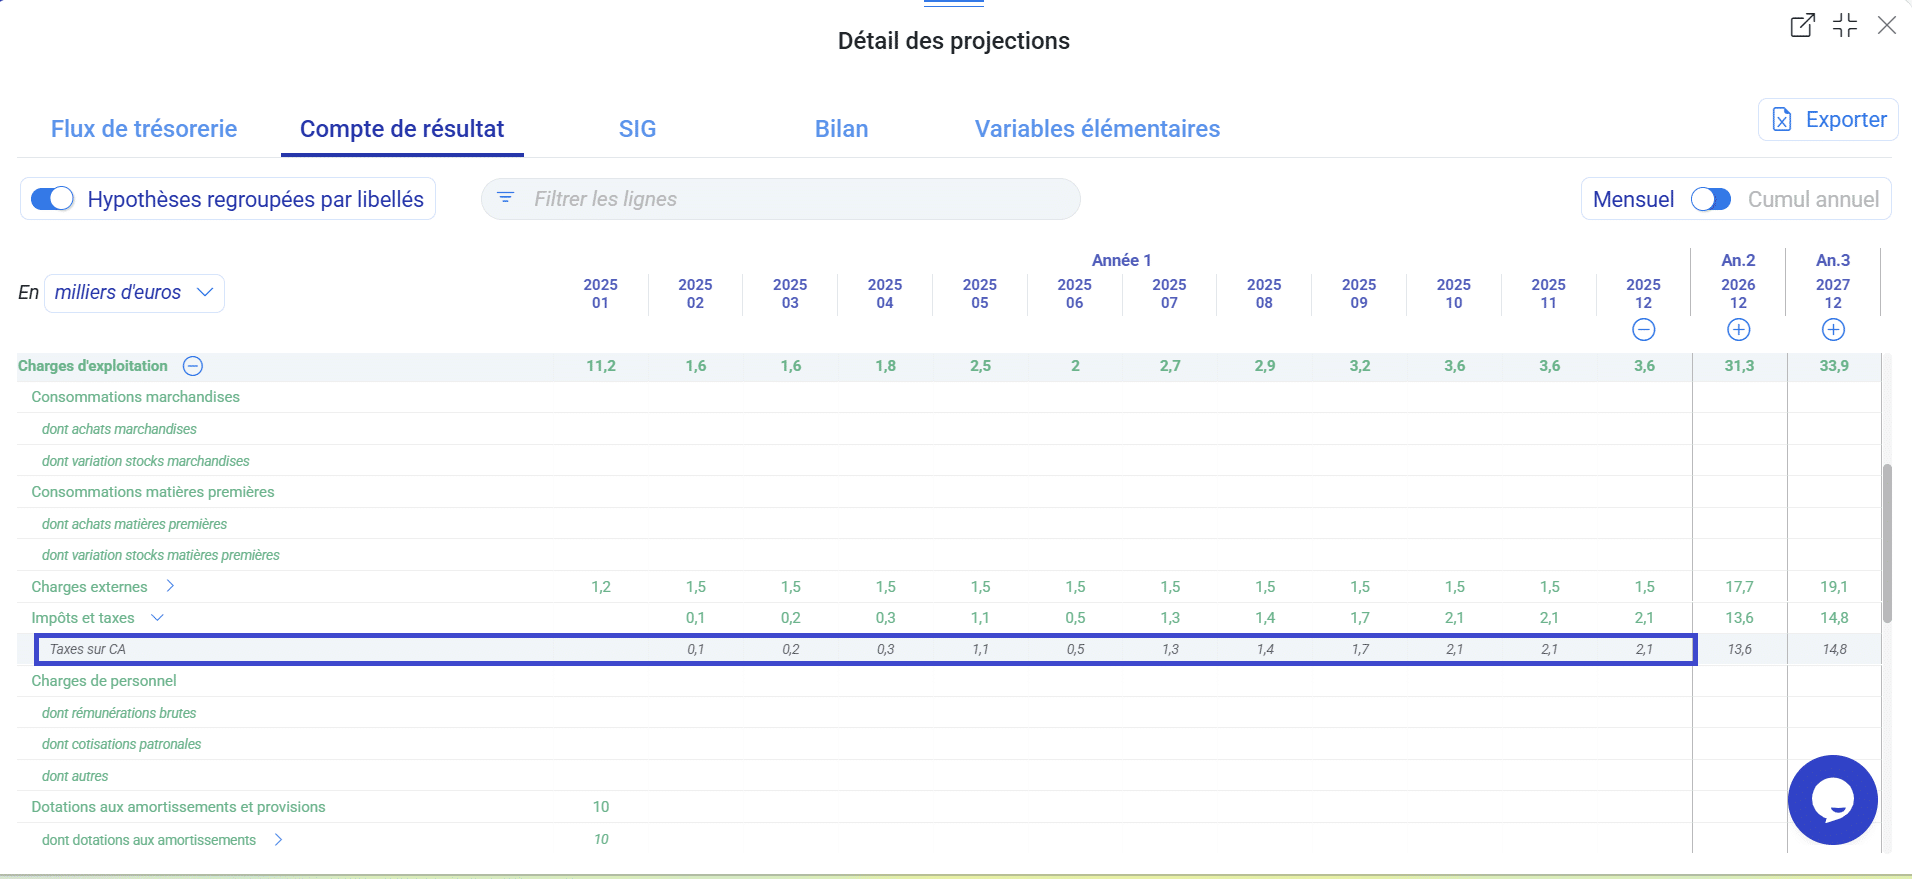This screenshot has width=1912, height=879.
Task: Open the milliers d'euros unit dropdown
Action: (134, 293)
